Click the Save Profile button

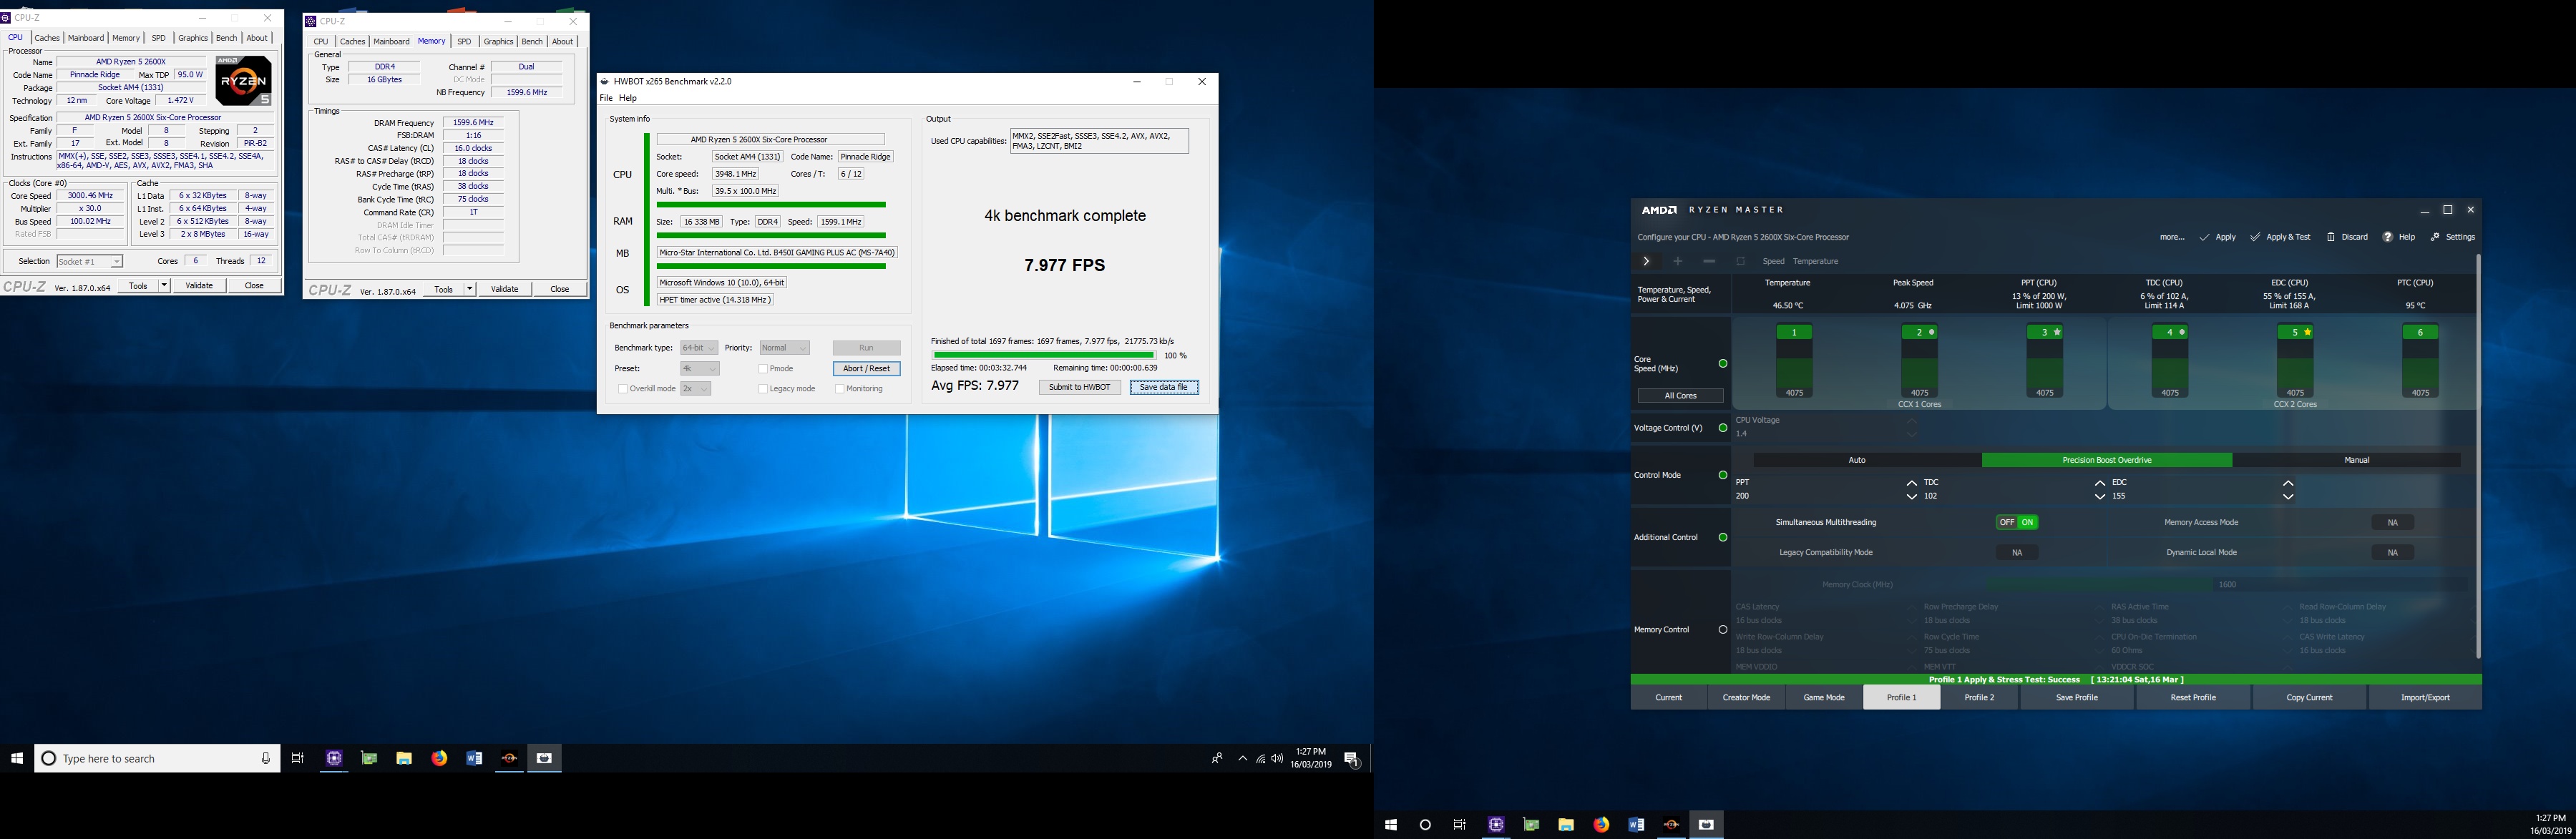click(x=2077, y=697)
